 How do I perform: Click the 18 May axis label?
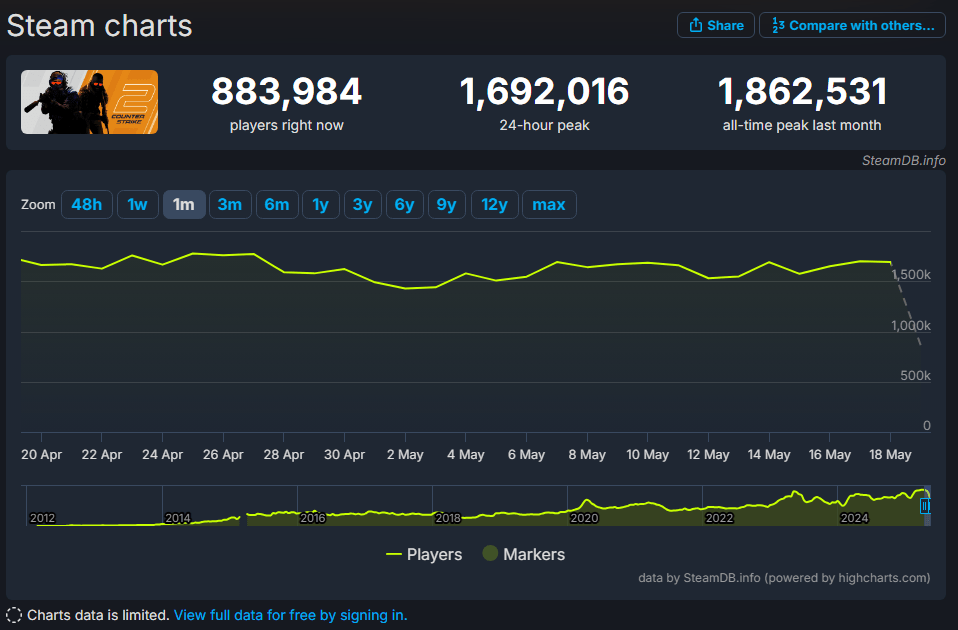click(890, 455)
